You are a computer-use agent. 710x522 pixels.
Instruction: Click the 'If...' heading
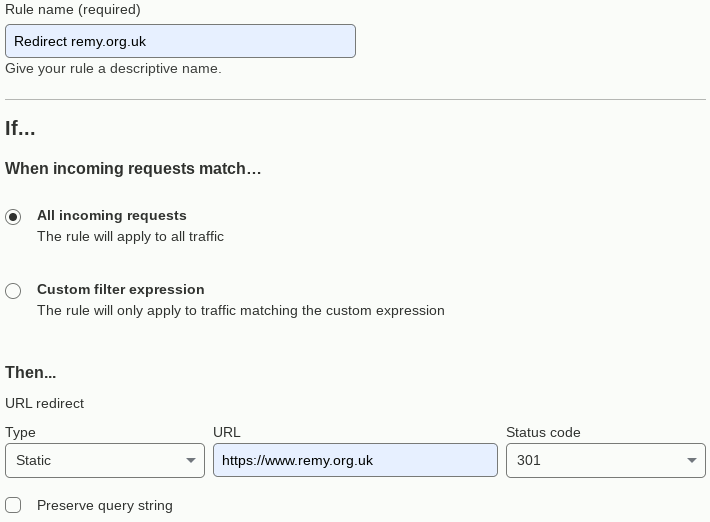20,128
